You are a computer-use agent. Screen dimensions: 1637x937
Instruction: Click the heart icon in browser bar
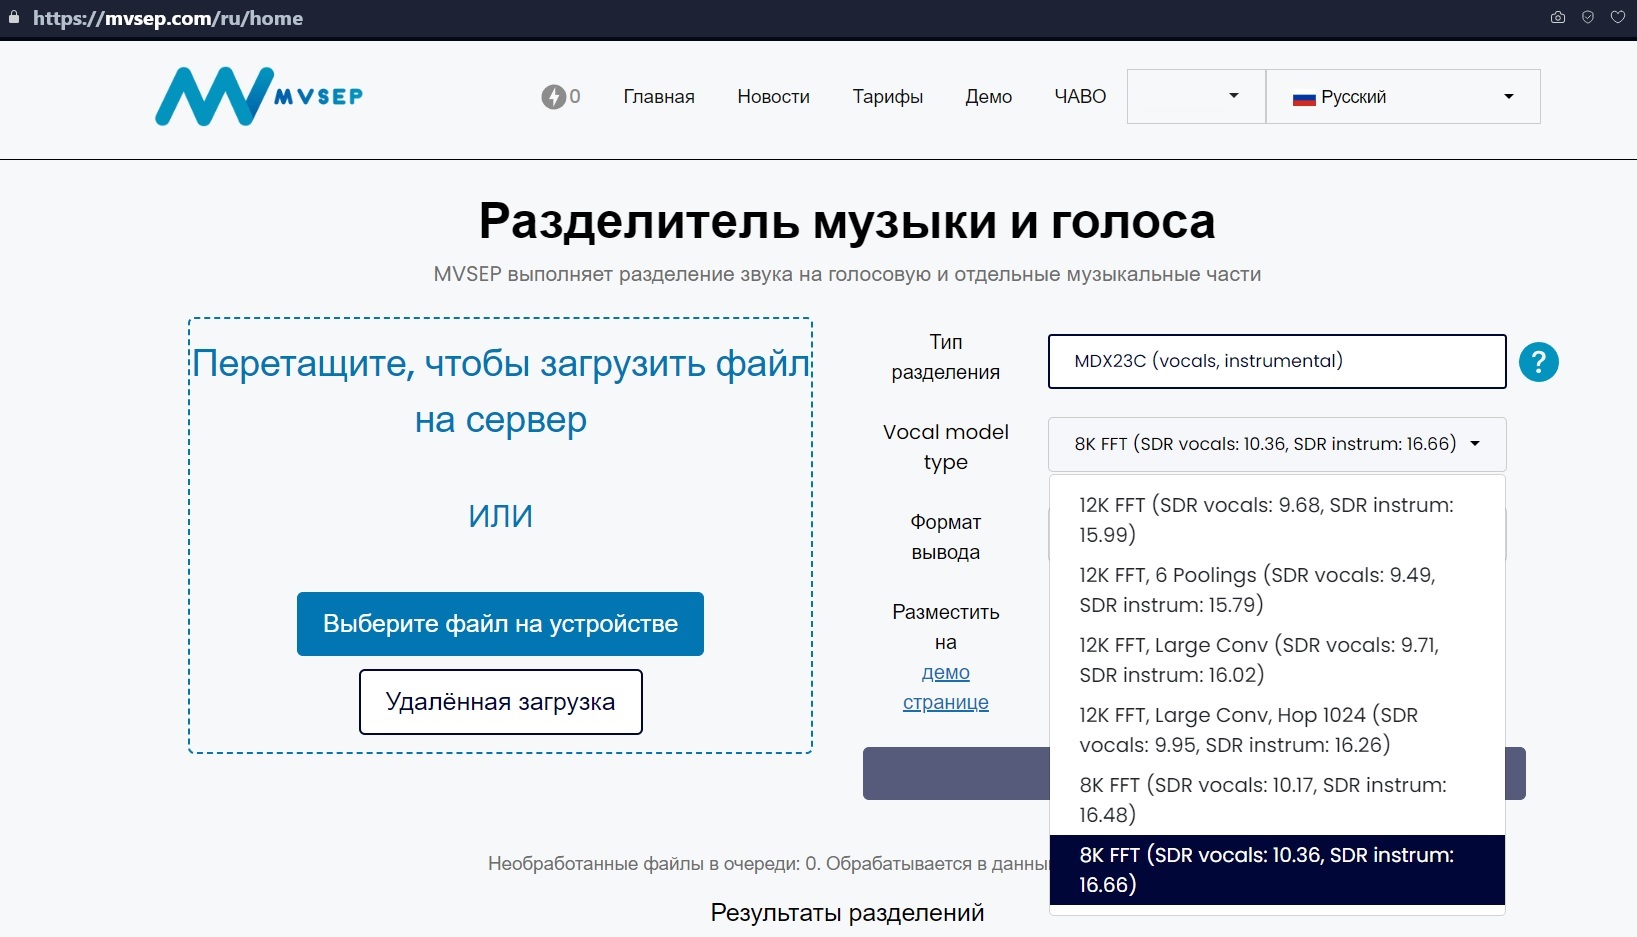[x=1617, y=18]
